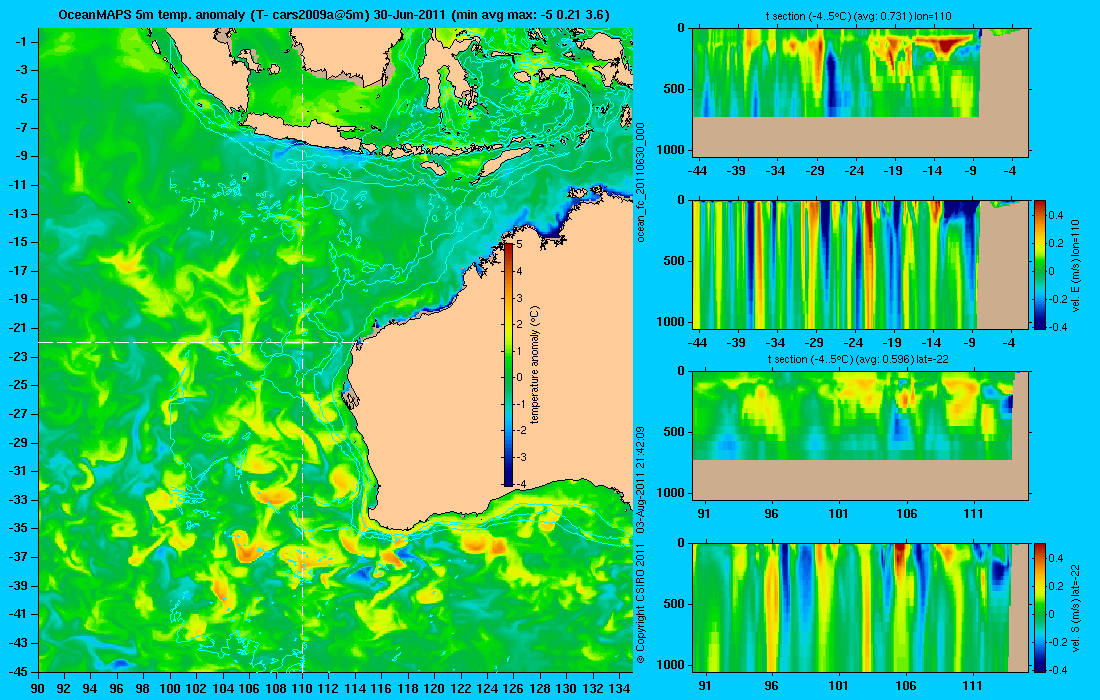Click the horizontal dashed line at latitude -22
This screenshot has height=700, width=1100.
199,342
